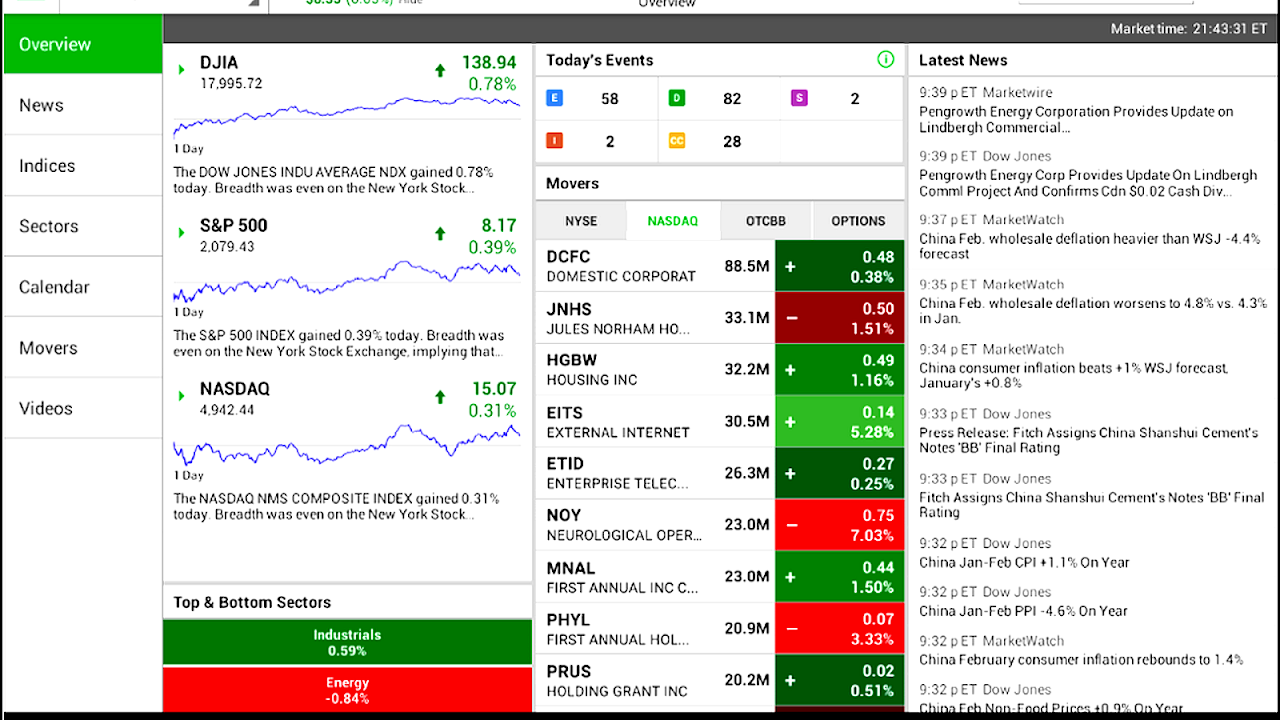Select the Industrials 0.59% sector bar

(347, 643)
